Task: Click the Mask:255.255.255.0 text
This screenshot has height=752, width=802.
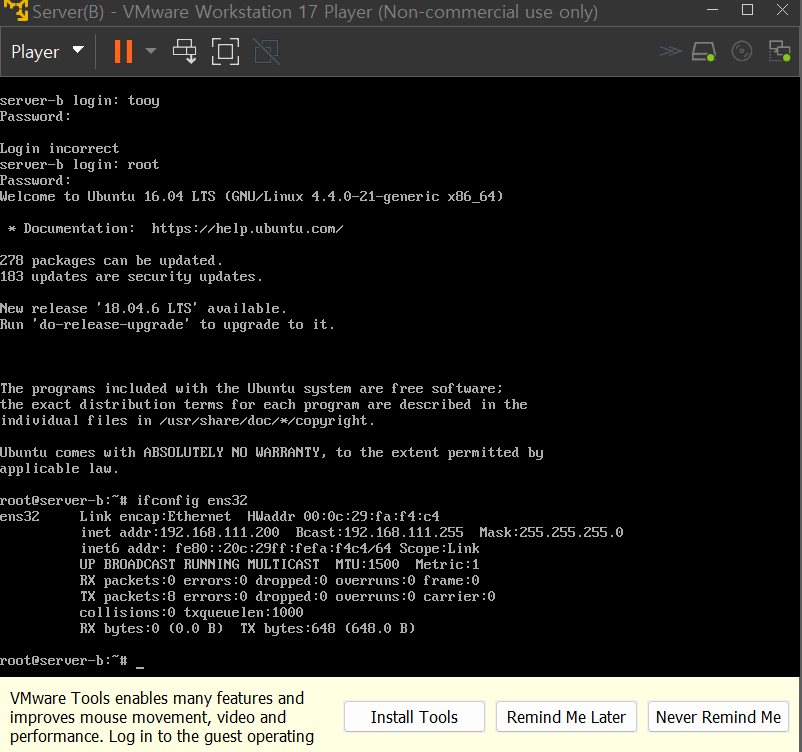Action: (551, 532)
